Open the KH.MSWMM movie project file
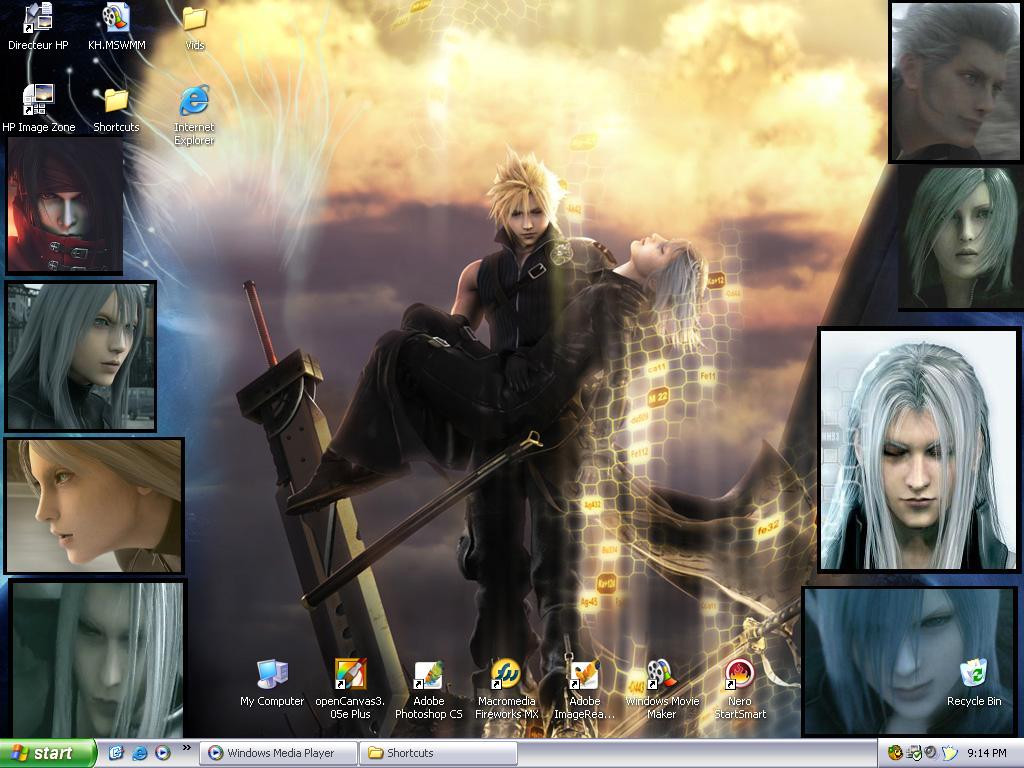Viewport: 1024px width, 768px height. pyautogui.click(x=116, y=27)
